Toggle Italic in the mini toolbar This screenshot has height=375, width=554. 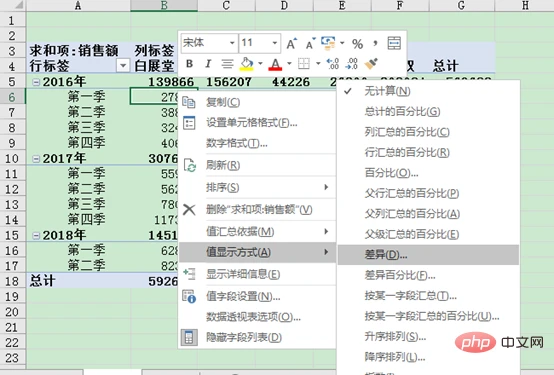tap(208, 64)
